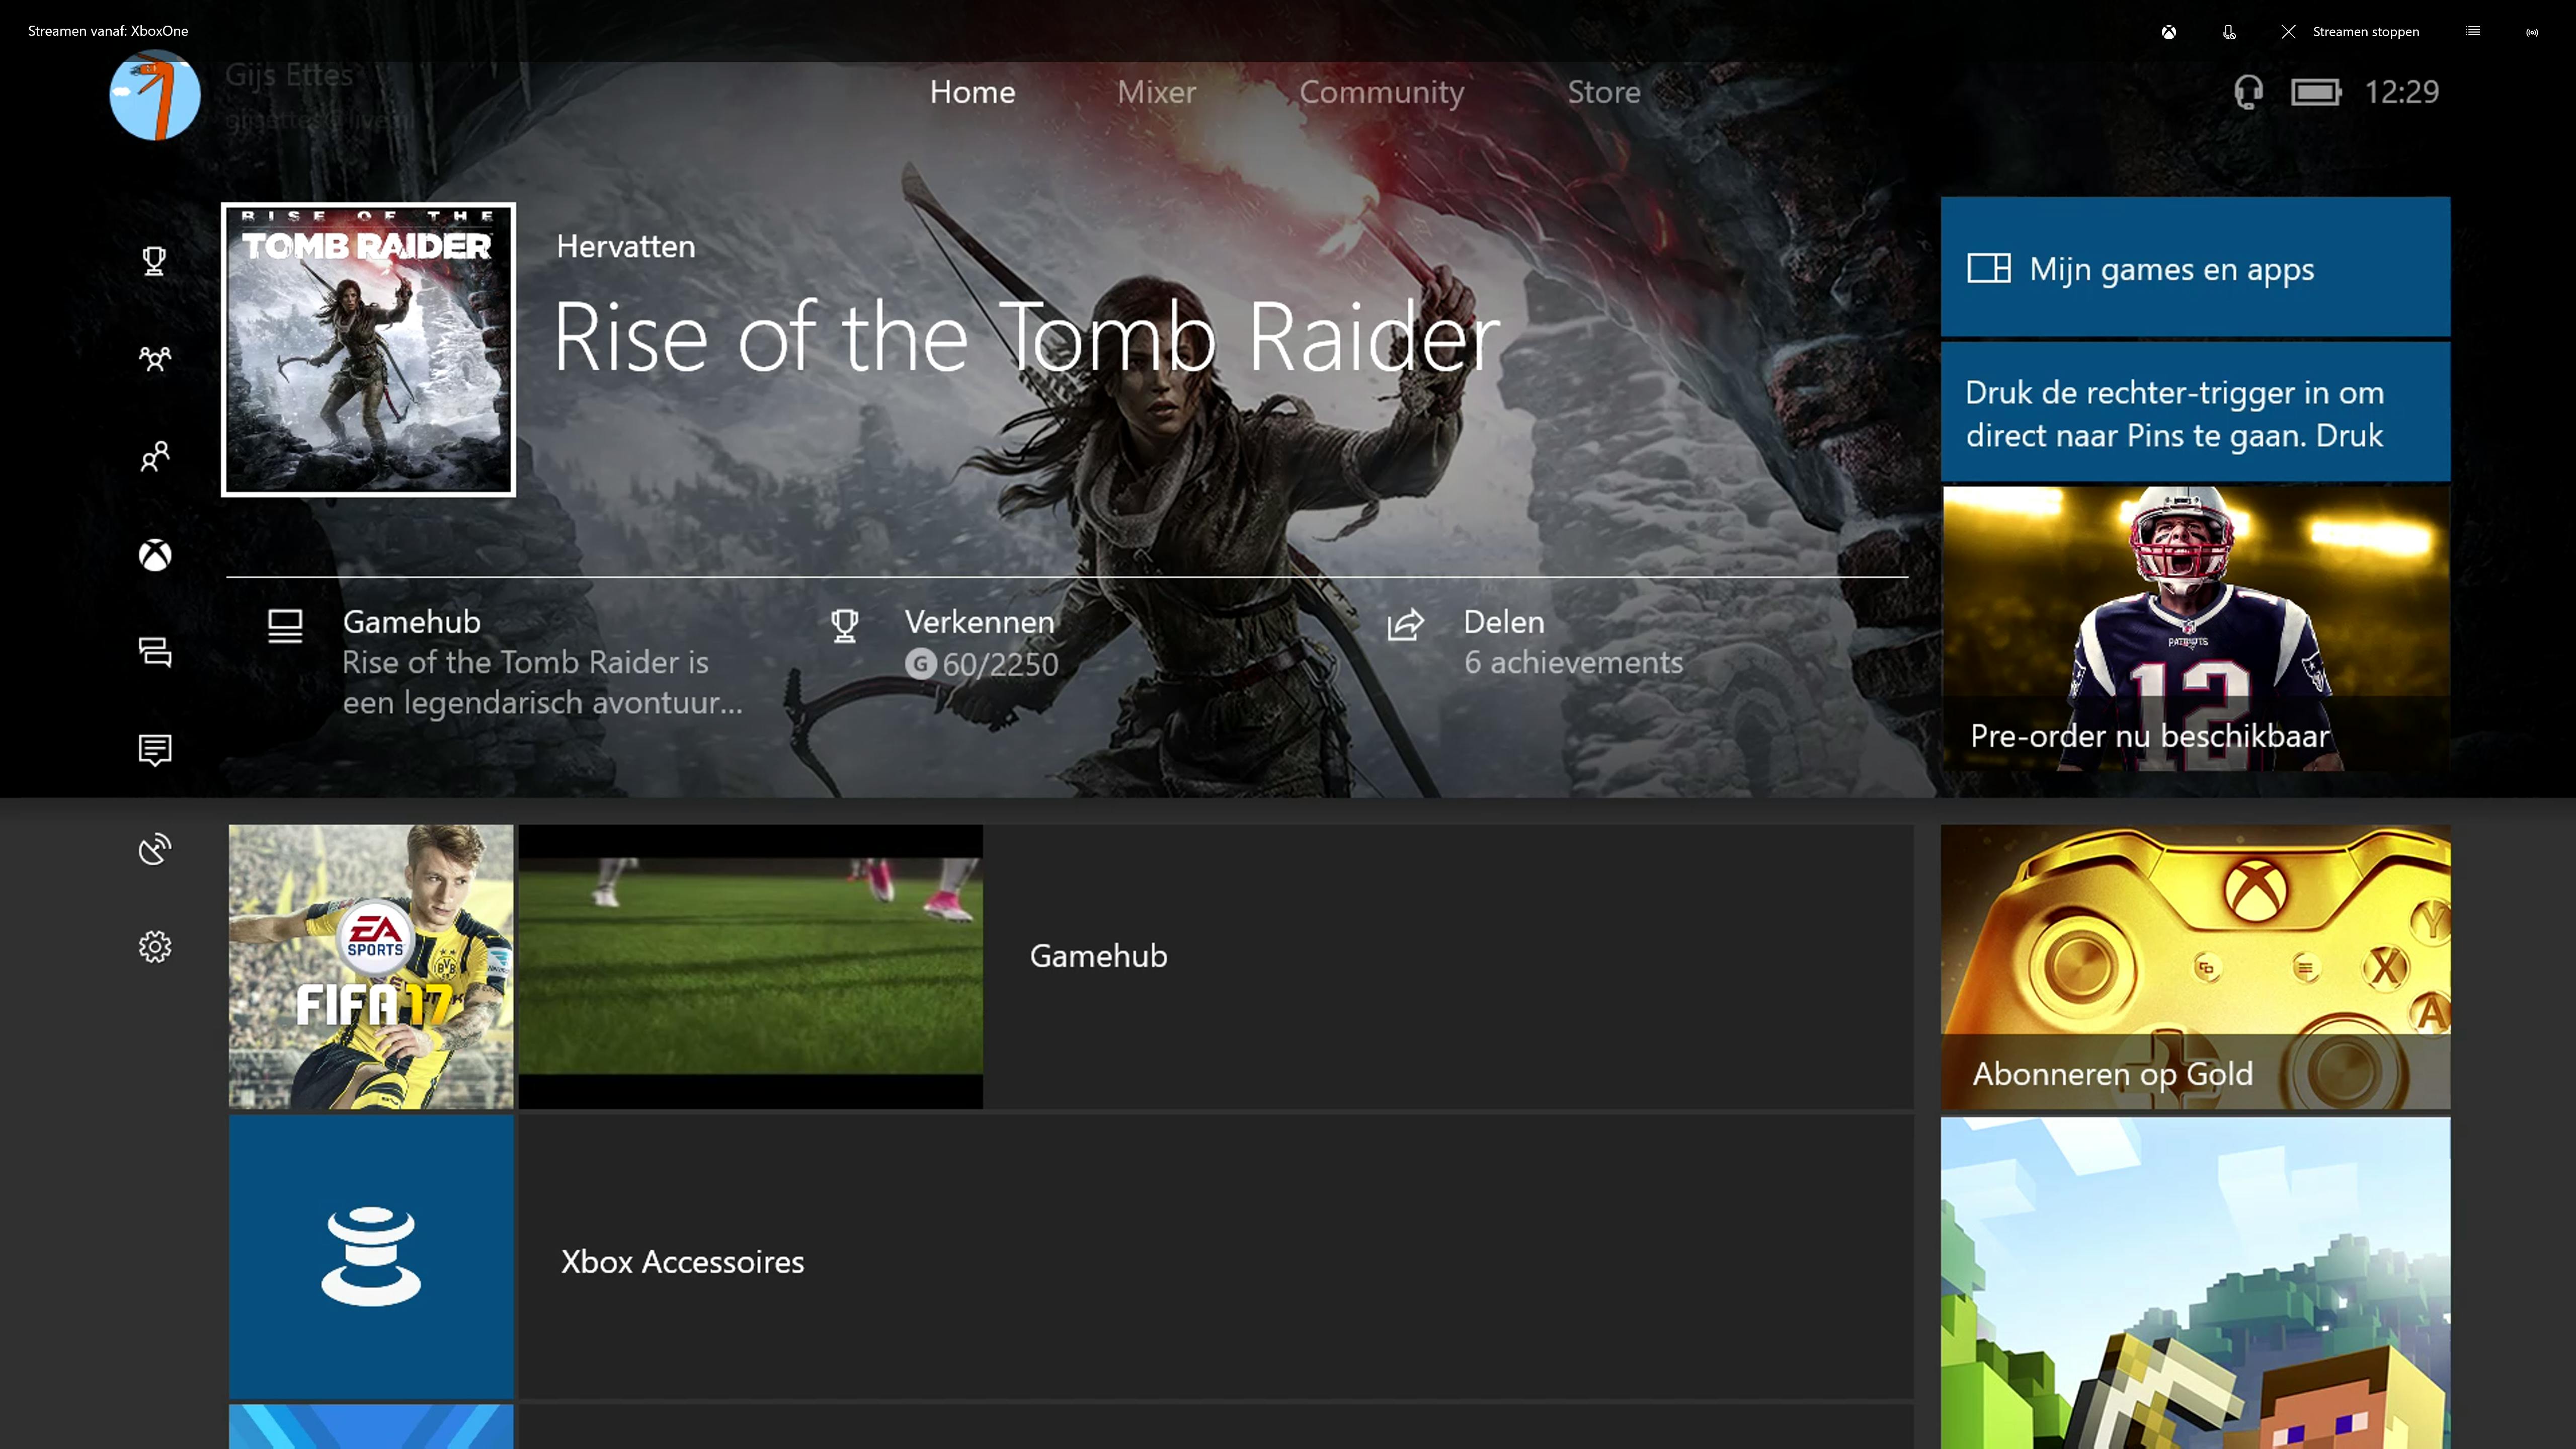Open the Abonneren op Gold tile
The image size is (2576, 1449).
pyautogui.click(x=2195, y=966)
